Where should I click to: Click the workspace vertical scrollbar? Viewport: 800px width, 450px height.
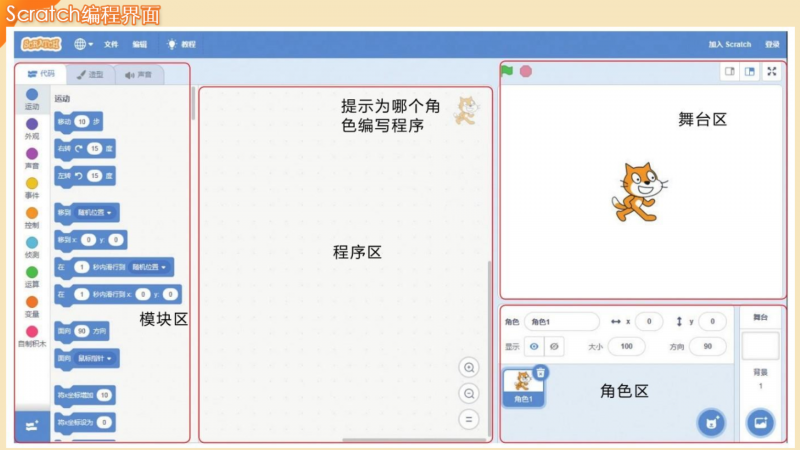coord(489,349)
